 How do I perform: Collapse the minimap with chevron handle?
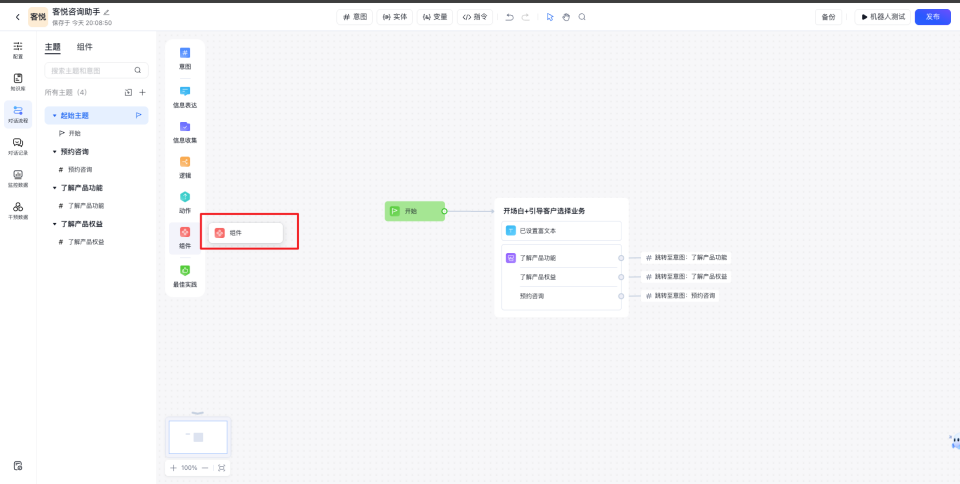197,413
